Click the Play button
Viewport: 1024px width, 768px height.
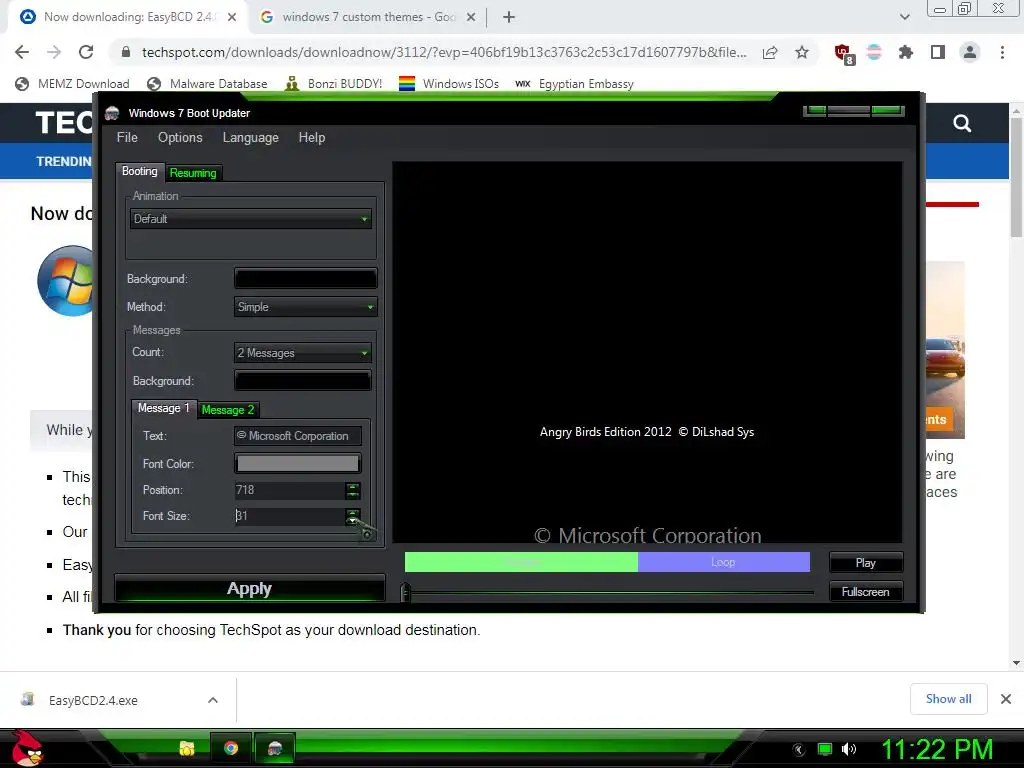tap(866, 562)
